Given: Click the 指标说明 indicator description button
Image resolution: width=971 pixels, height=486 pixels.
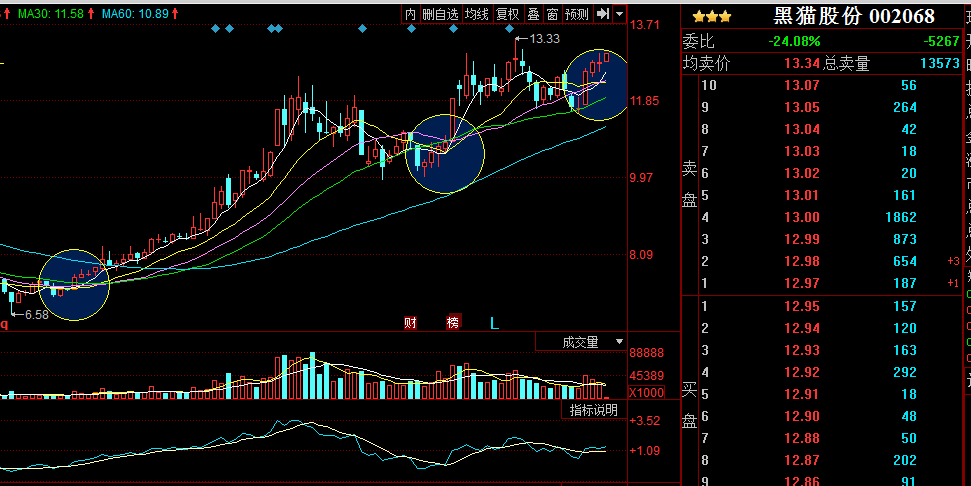Looking at the screenshot, I should (594, 410).
